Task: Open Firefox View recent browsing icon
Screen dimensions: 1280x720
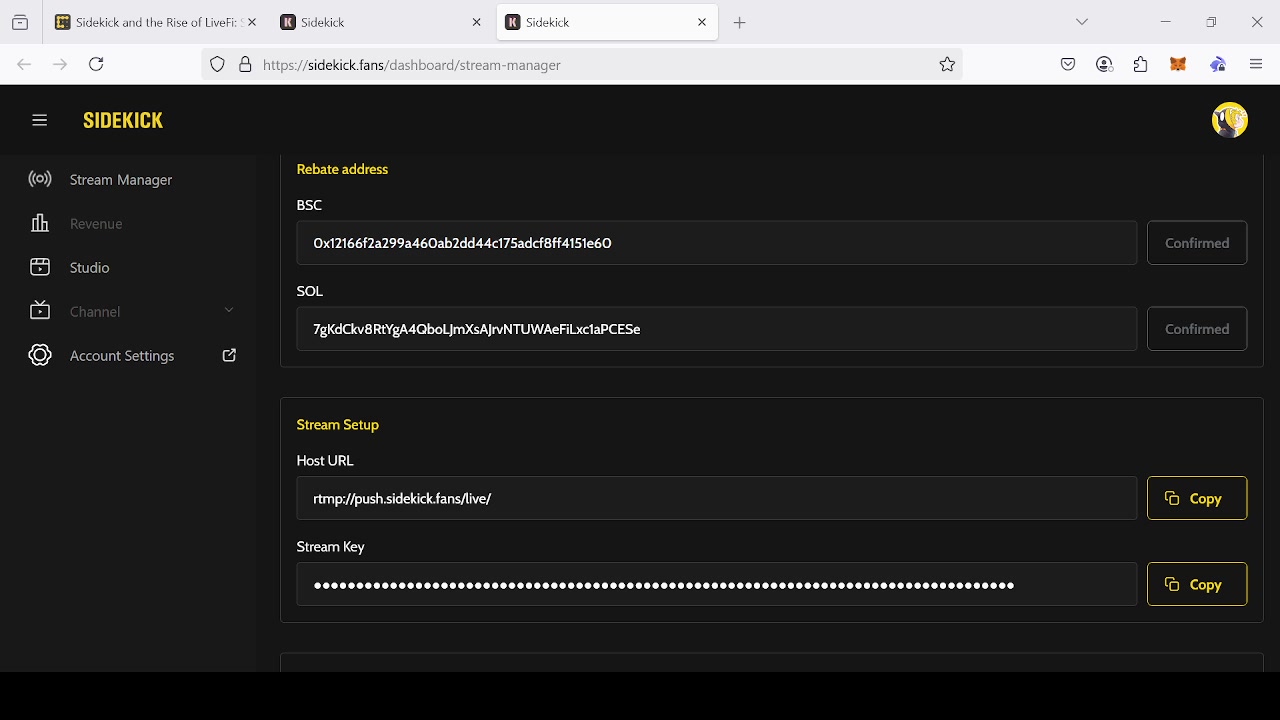Action: point(20,22)
